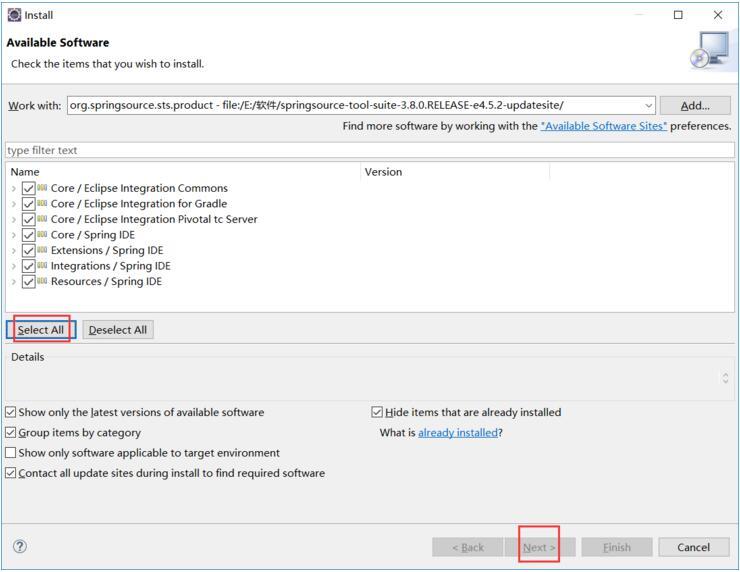Open Available Software Sites preferences link
740x572 pixels.
coord(604,126)
